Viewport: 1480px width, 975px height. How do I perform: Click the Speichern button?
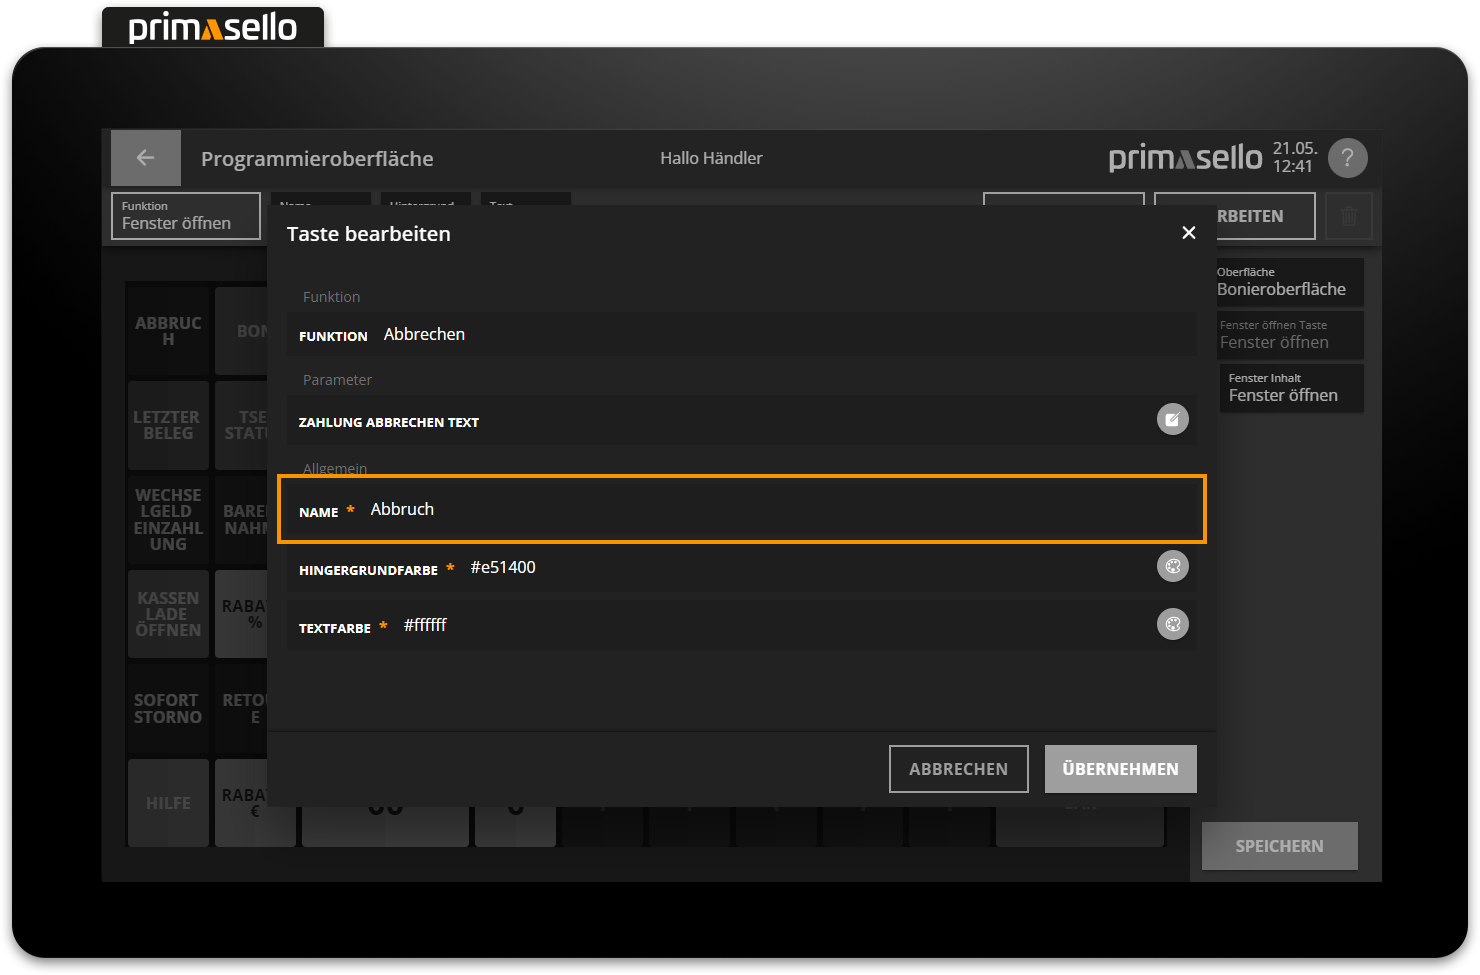tap(1279, 846)
